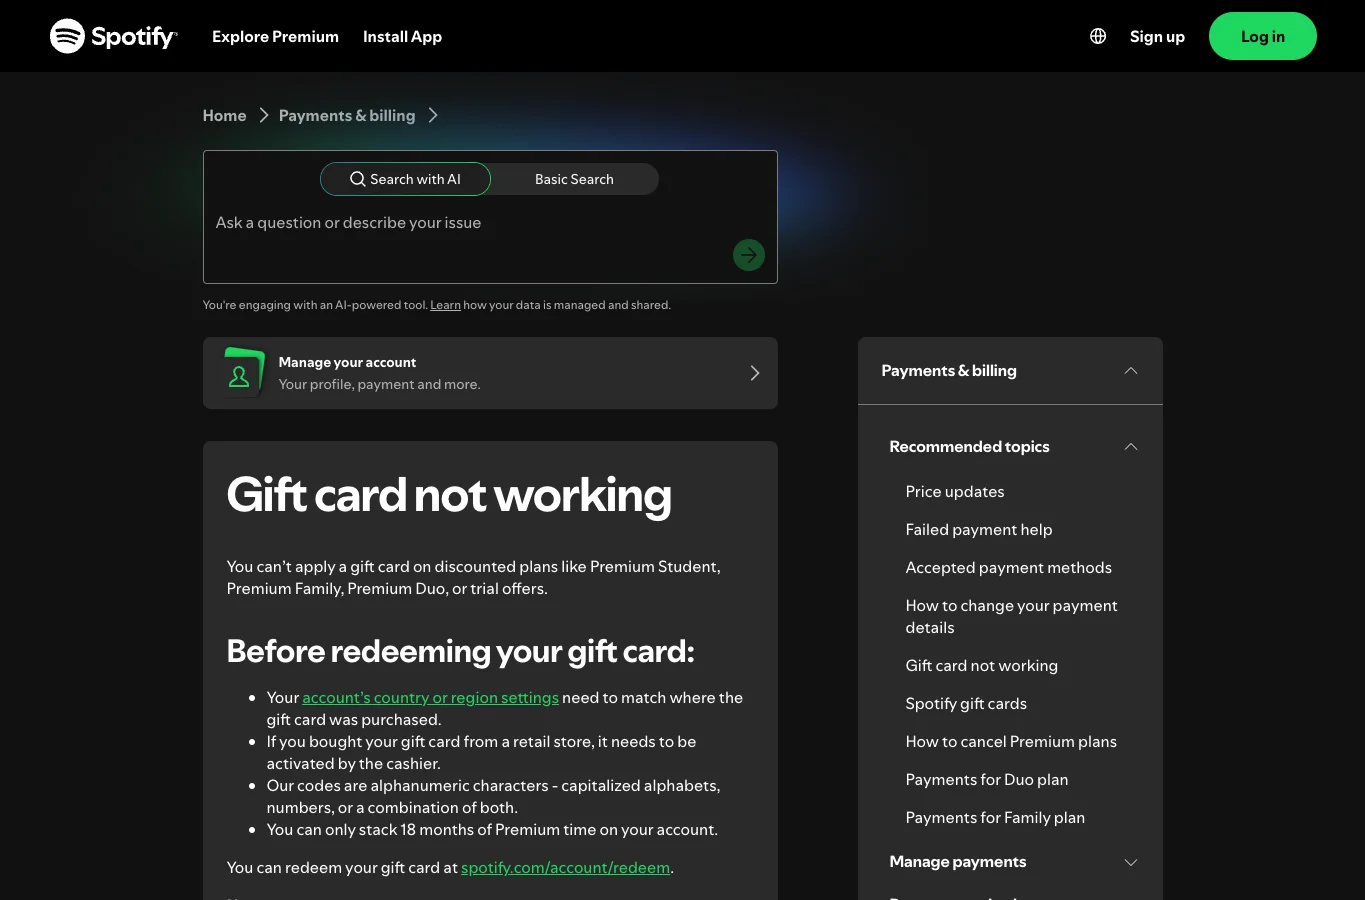Open the Manage your account card
The image size is (1365, 900).
(x=490, y=373)
